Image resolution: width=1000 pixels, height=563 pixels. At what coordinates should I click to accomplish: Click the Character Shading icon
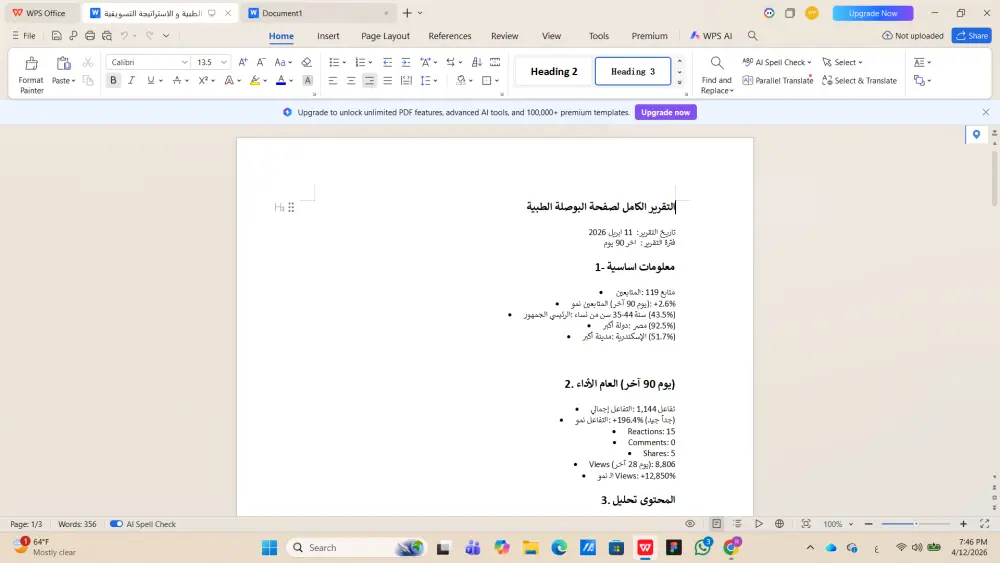(307, 80)
